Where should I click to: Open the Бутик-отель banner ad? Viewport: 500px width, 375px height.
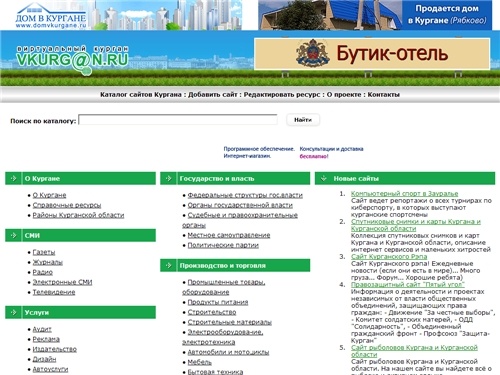tap(372, 54)
